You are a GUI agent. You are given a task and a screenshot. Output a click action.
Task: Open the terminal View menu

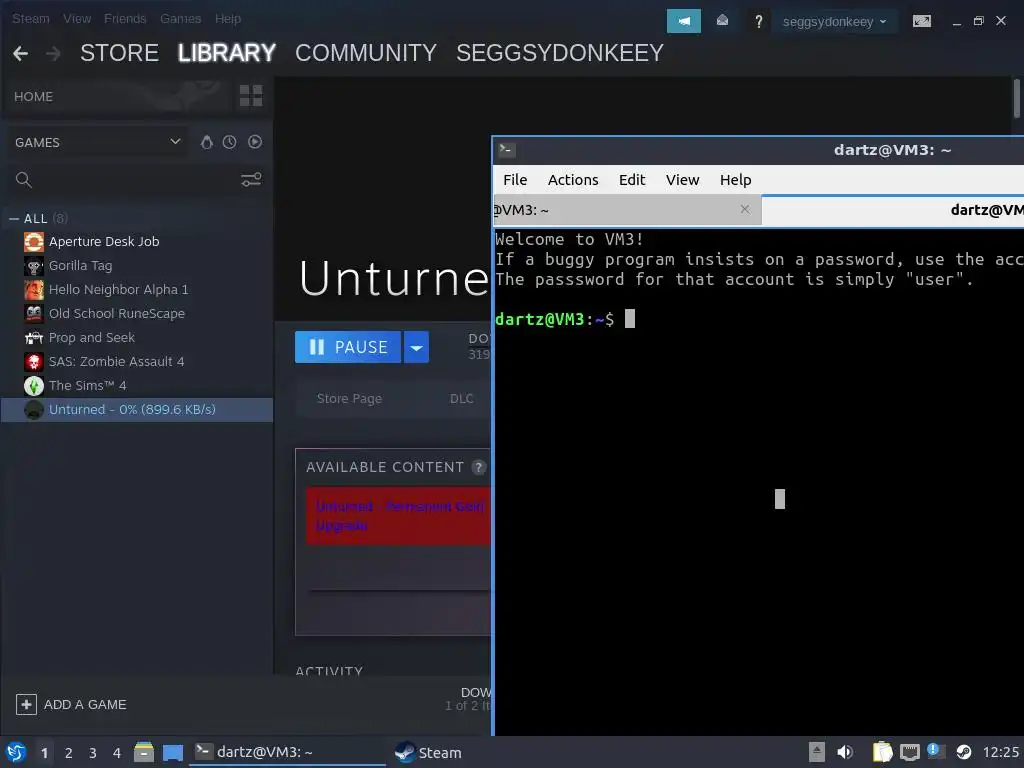coord(682,180)
